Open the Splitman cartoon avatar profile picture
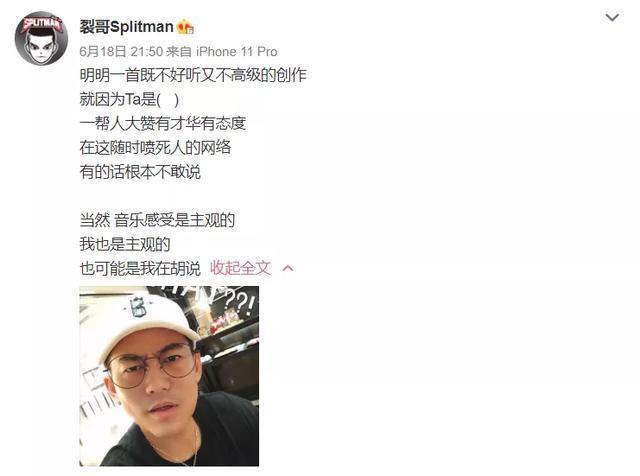Screen dimensions: 640x476 click(41, 38)
